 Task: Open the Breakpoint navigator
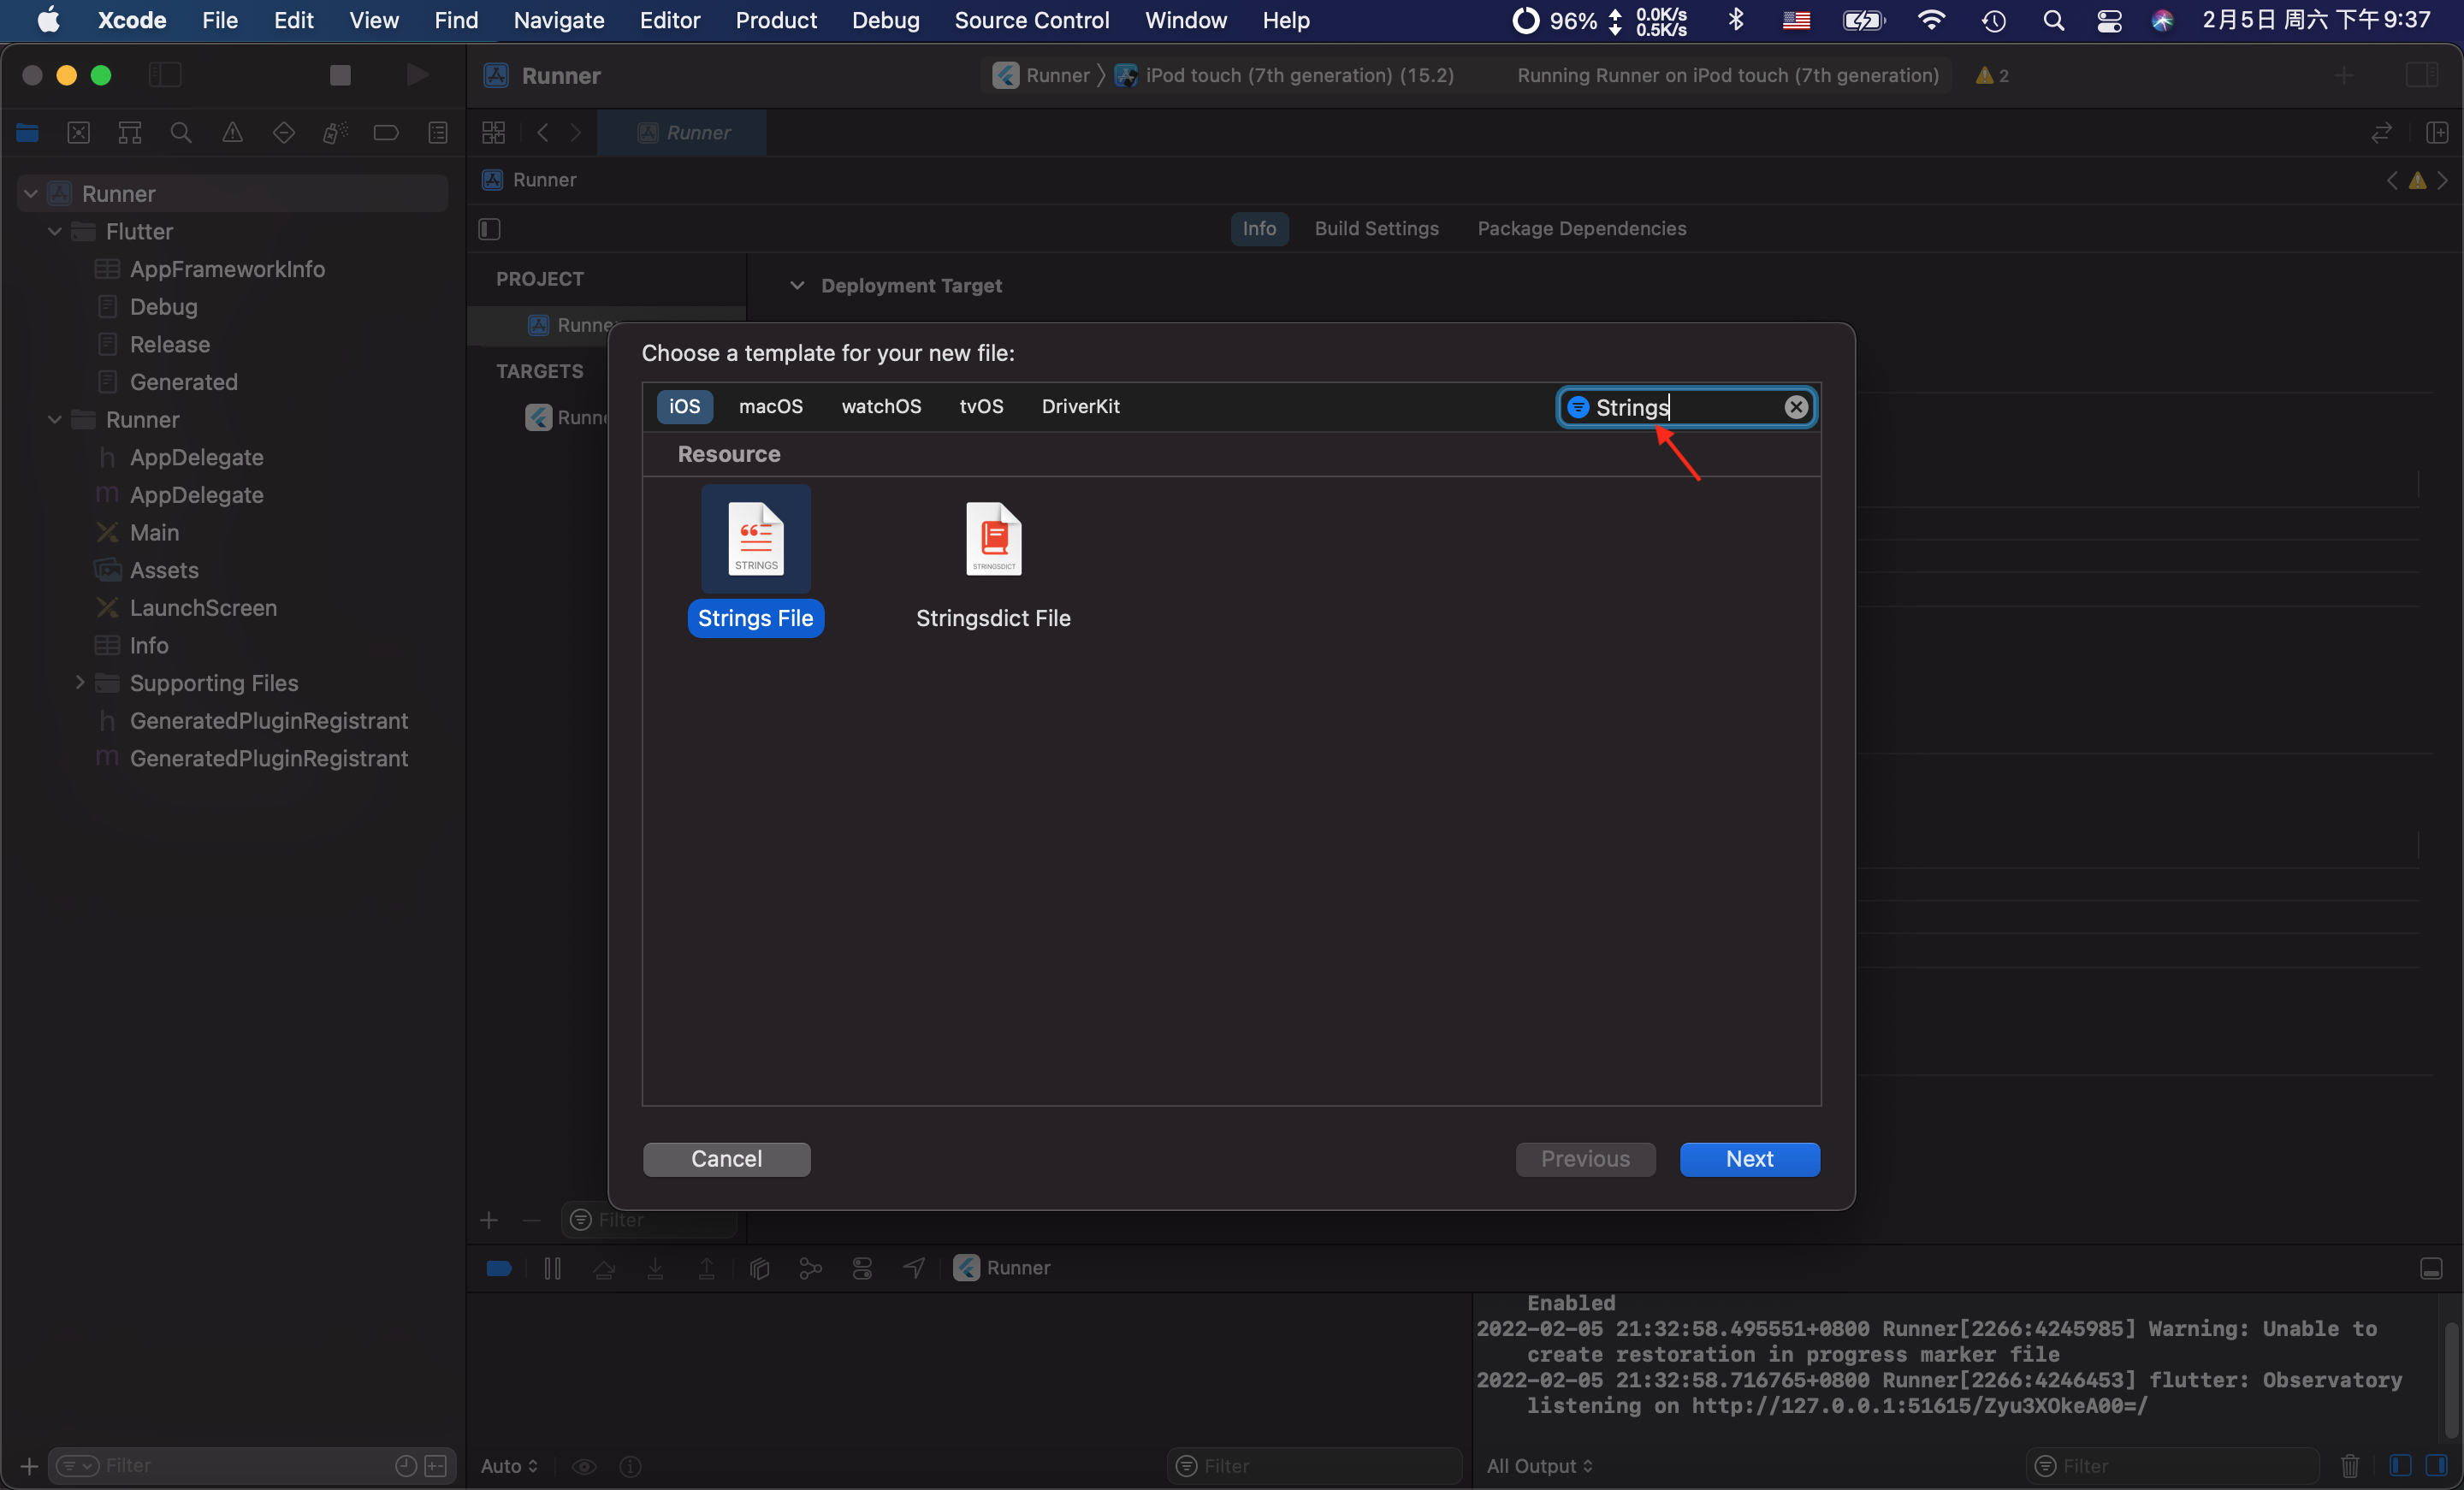[386, 133]
